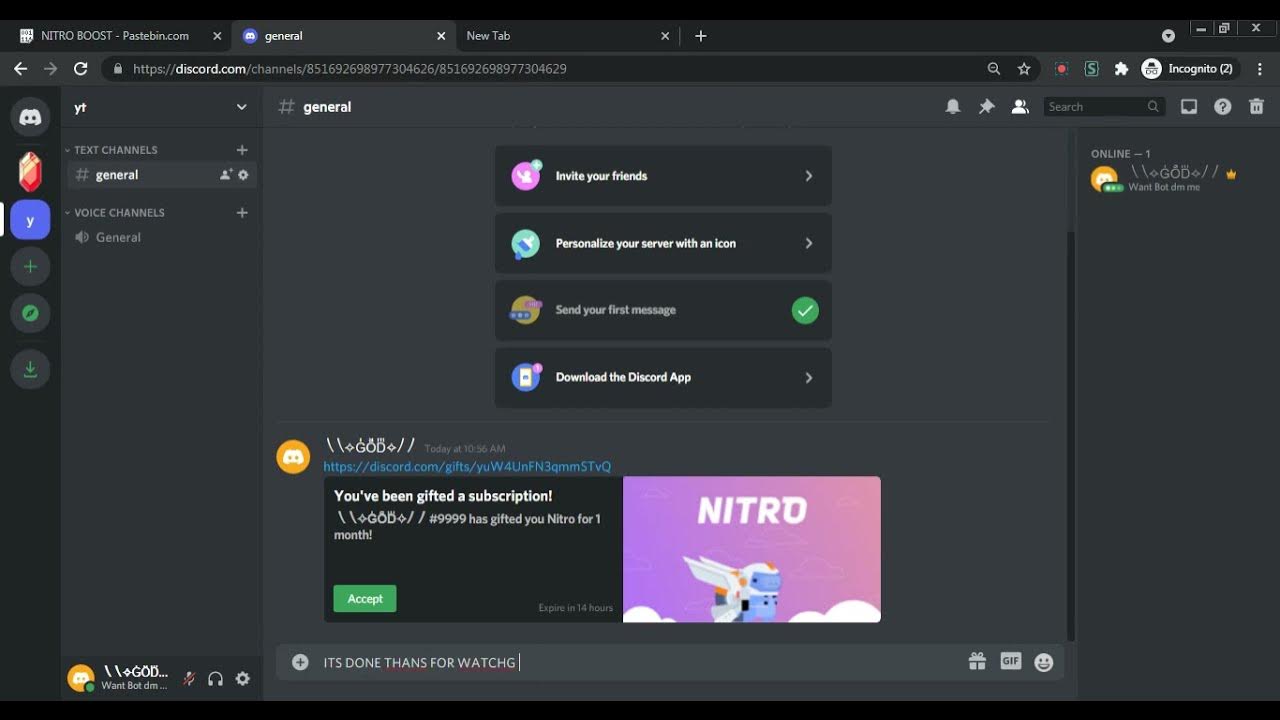1280x720 pixels.
Task: Create invite for general channel
Action: (x=226, y=175)
